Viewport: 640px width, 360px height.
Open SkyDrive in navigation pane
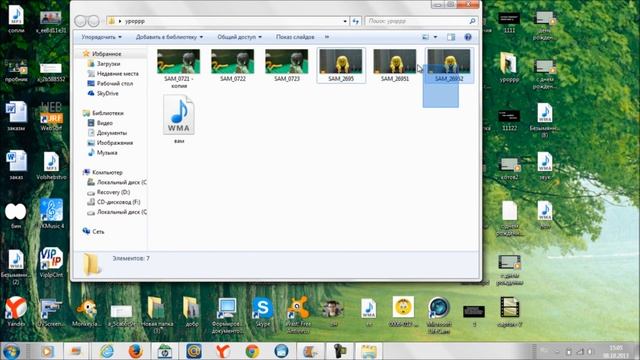(x=107, y=93)
